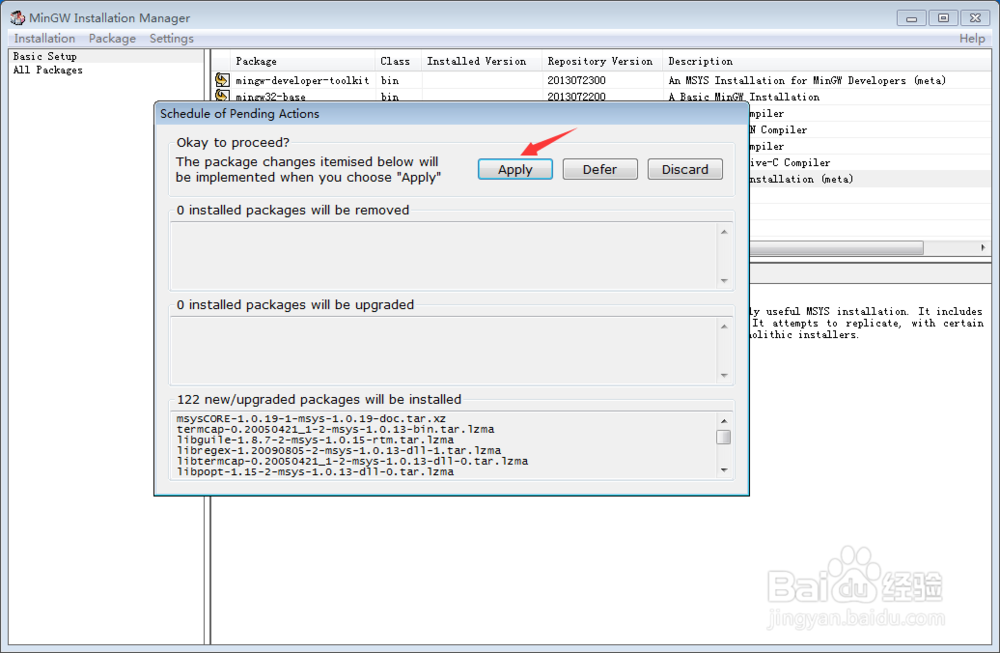Click up arrow in new packages list
Image resolution: width=1000 pixels, height=653 pixels.
pyautogui.click(x=724, y=421)
